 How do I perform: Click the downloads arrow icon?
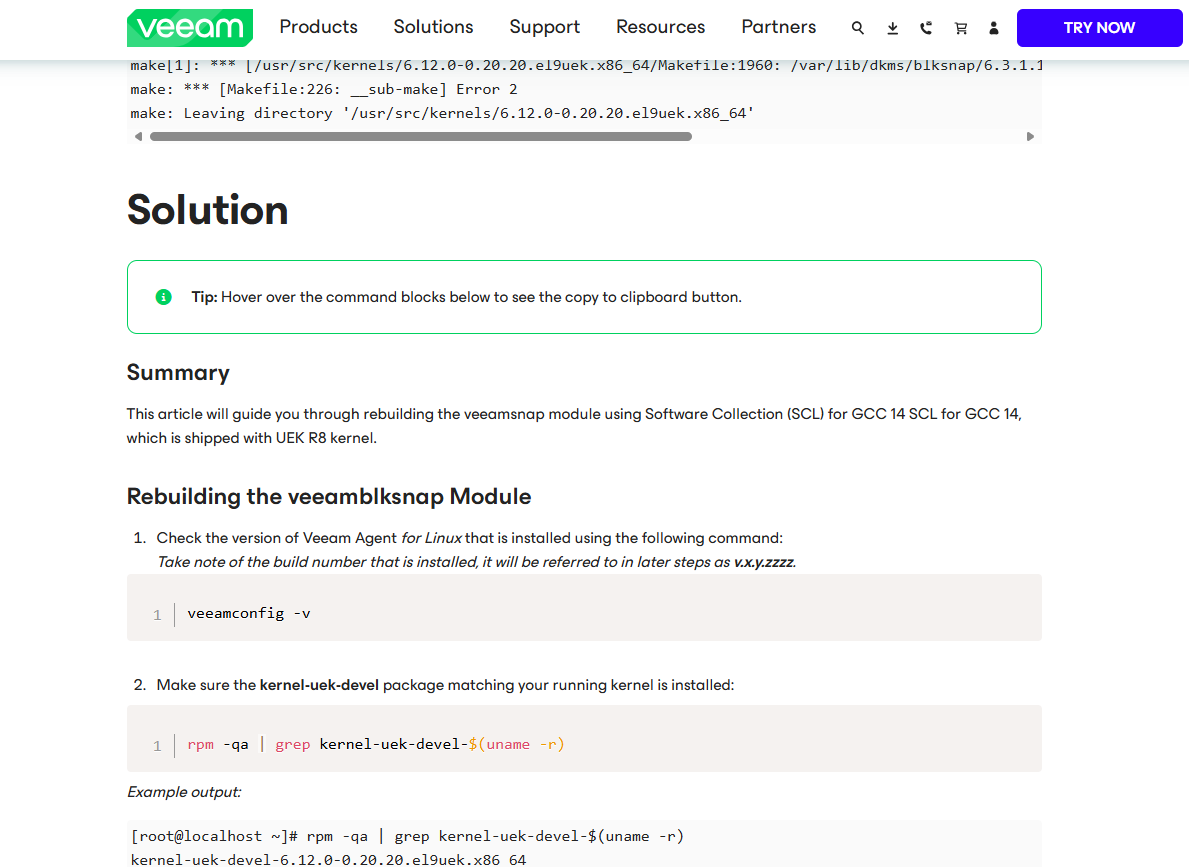click(x=893, y=28)
